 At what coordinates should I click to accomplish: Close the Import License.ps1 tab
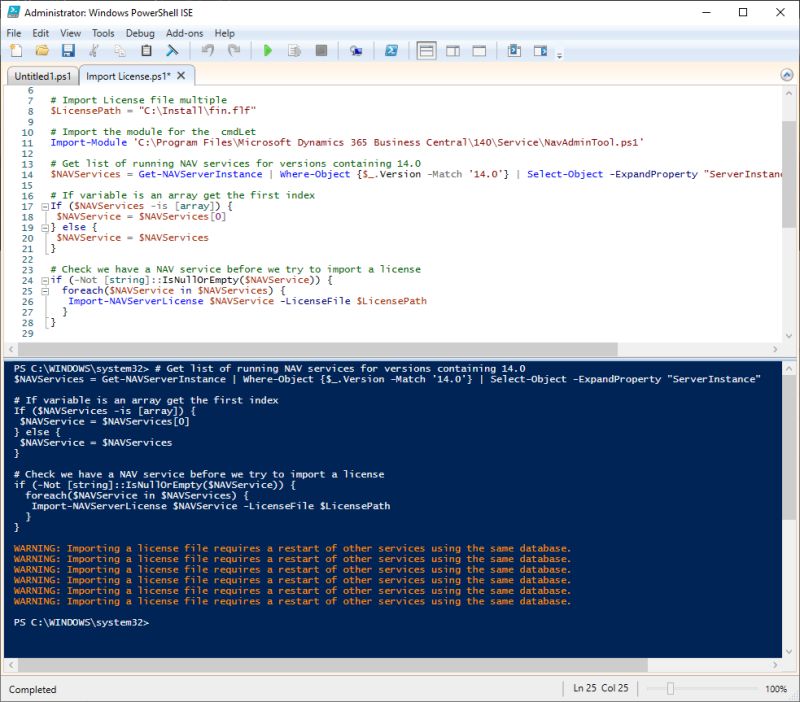click(x=181, y=76)
